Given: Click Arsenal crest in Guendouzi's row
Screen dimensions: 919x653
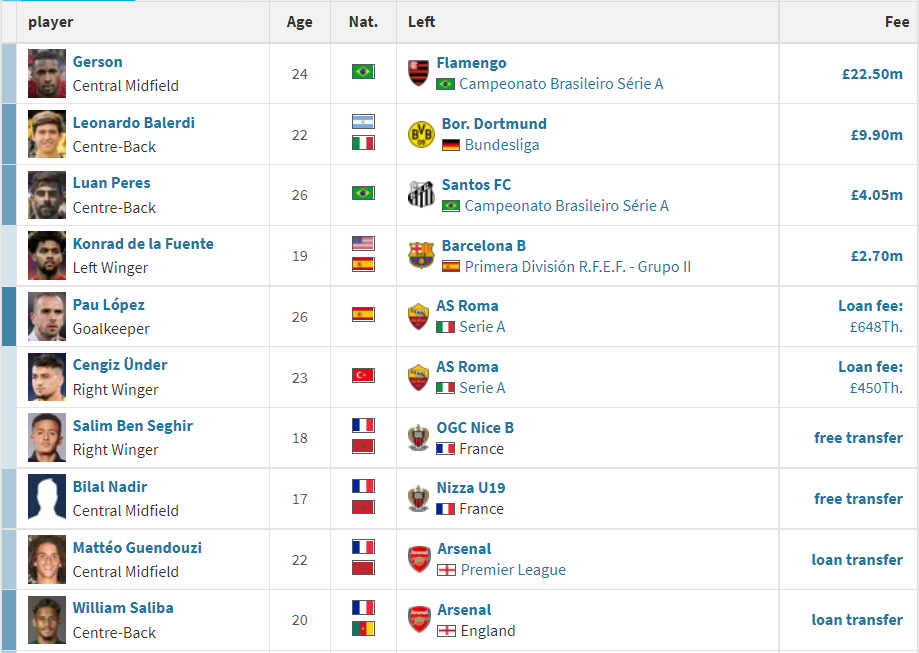Looking at the screenshot, I should (419, 559).
